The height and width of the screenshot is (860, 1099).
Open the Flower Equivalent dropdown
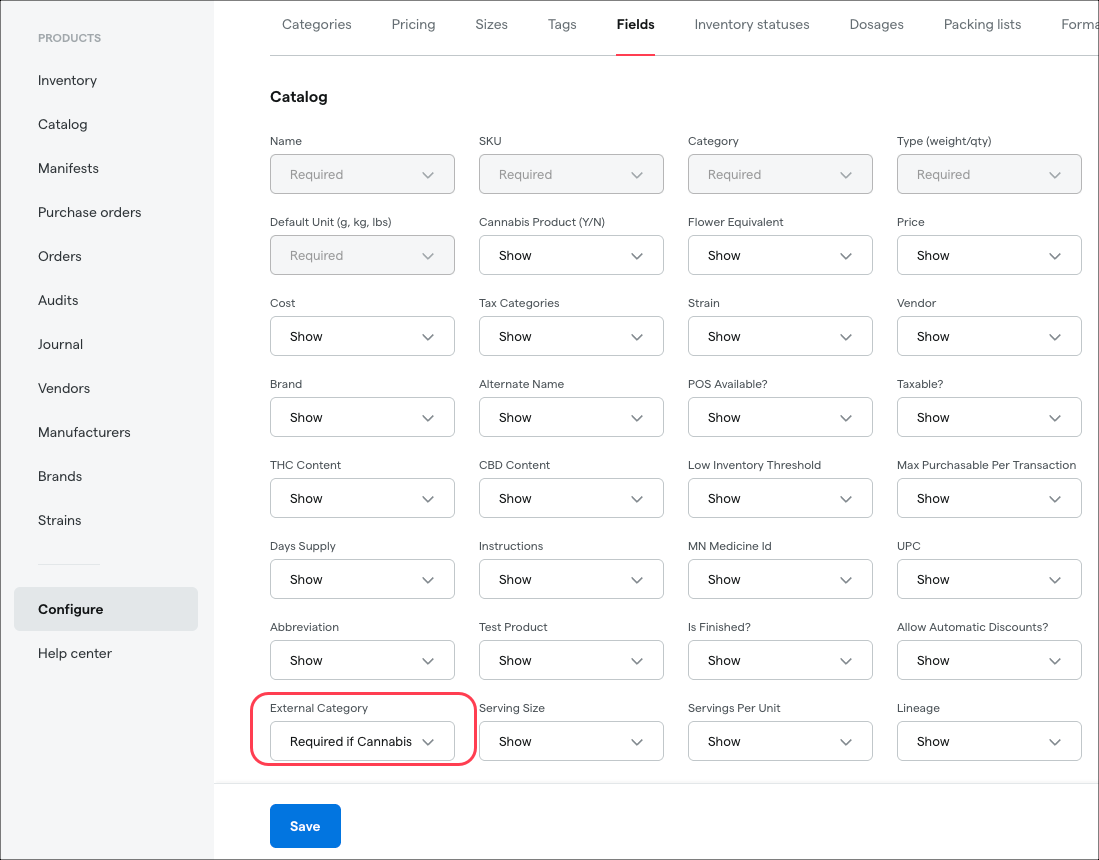tap(780, 256)
